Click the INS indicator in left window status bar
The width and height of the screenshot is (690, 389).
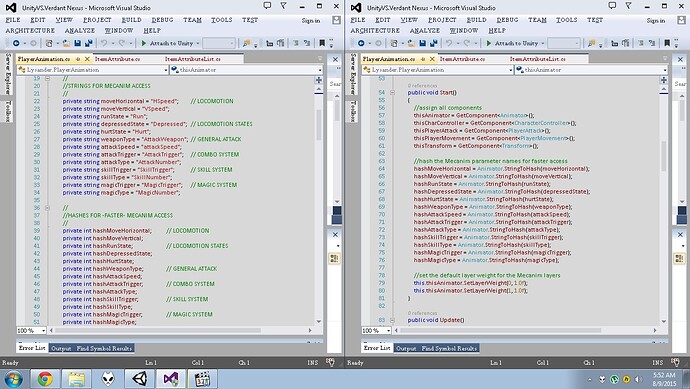(x=312, y=363)
